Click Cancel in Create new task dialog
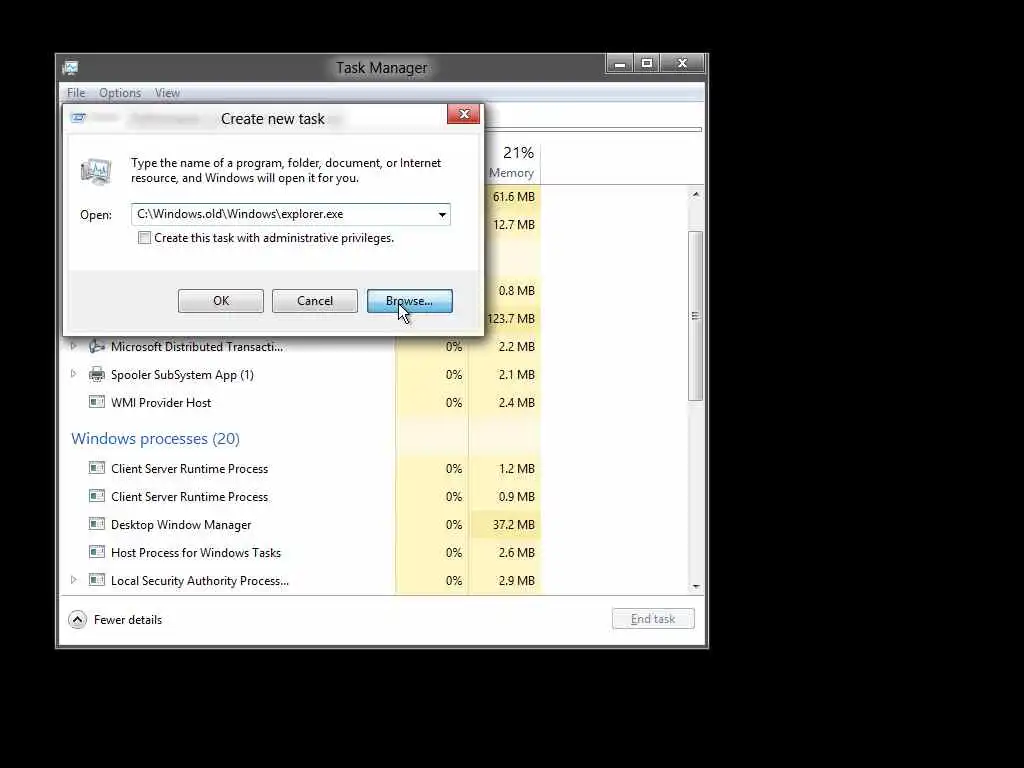Viewport: 1024px width, 768px height. coord(315,301)
